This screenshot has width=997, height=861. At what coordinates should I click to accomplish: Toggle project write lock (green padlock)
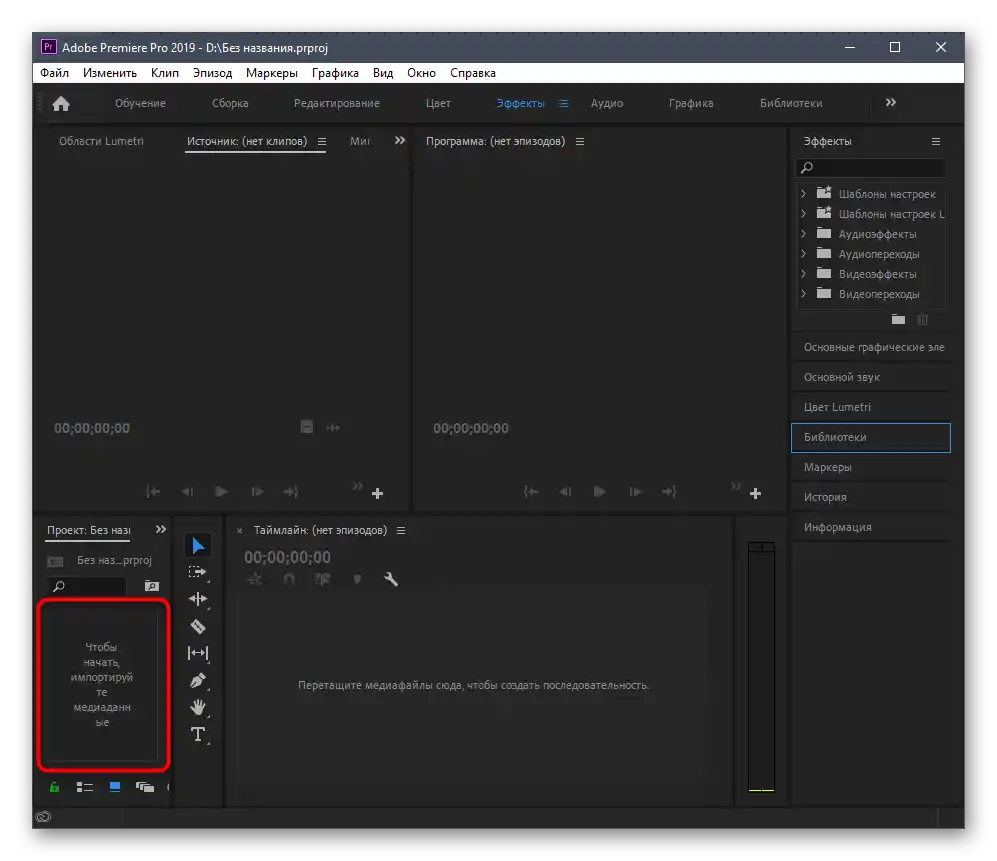55,787
